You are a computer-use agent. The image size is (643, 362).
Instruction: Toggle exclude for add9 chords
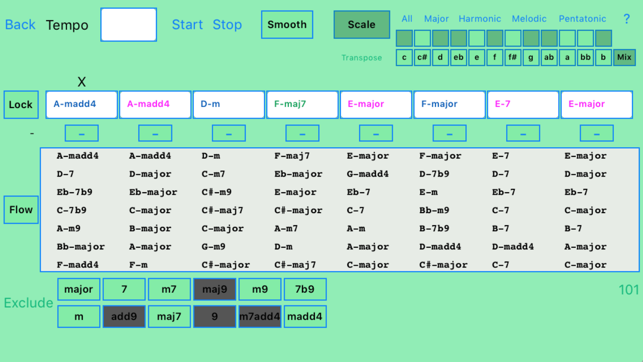124,316
